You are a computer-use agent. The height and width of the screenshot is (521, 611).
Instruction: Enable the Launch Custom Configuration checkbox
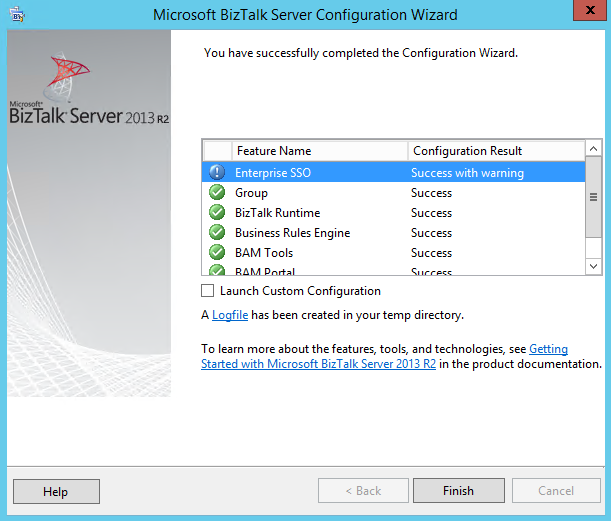[x=208, y=291]
